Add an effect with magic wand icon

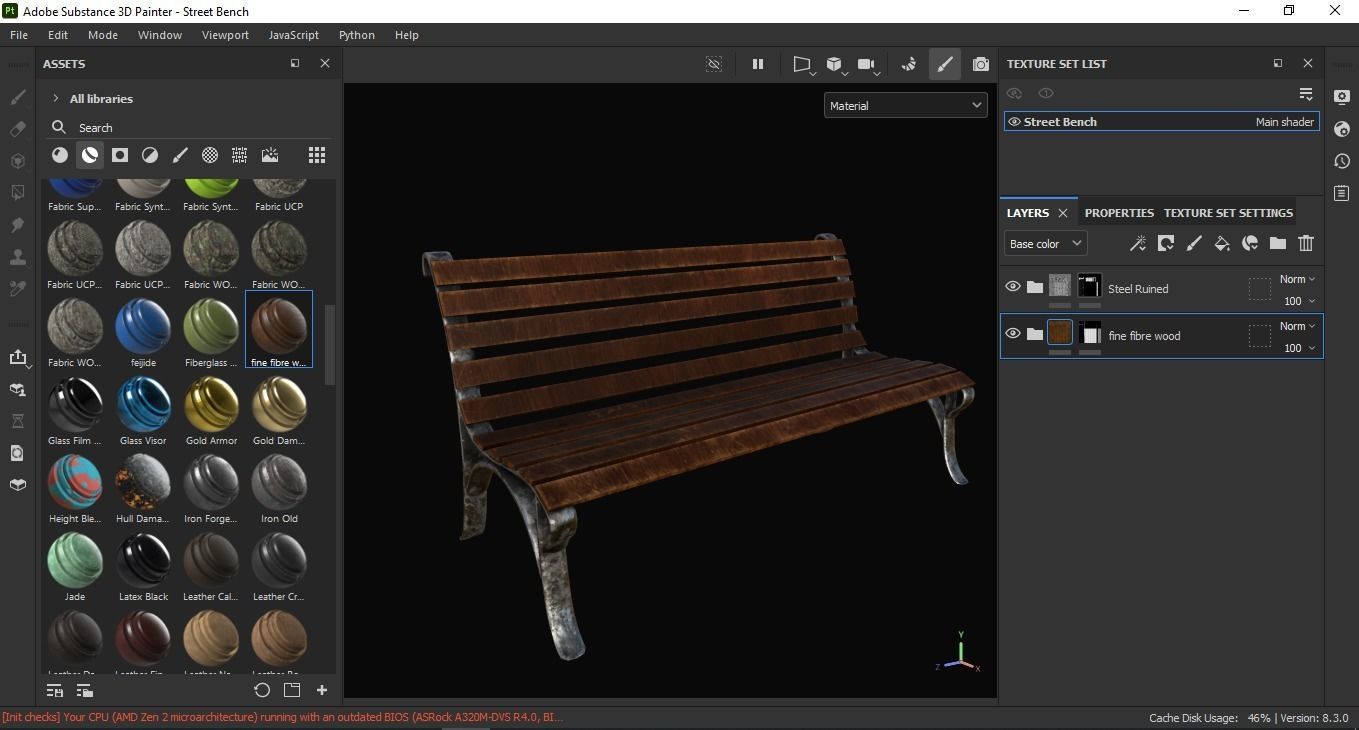point(1137,243)
